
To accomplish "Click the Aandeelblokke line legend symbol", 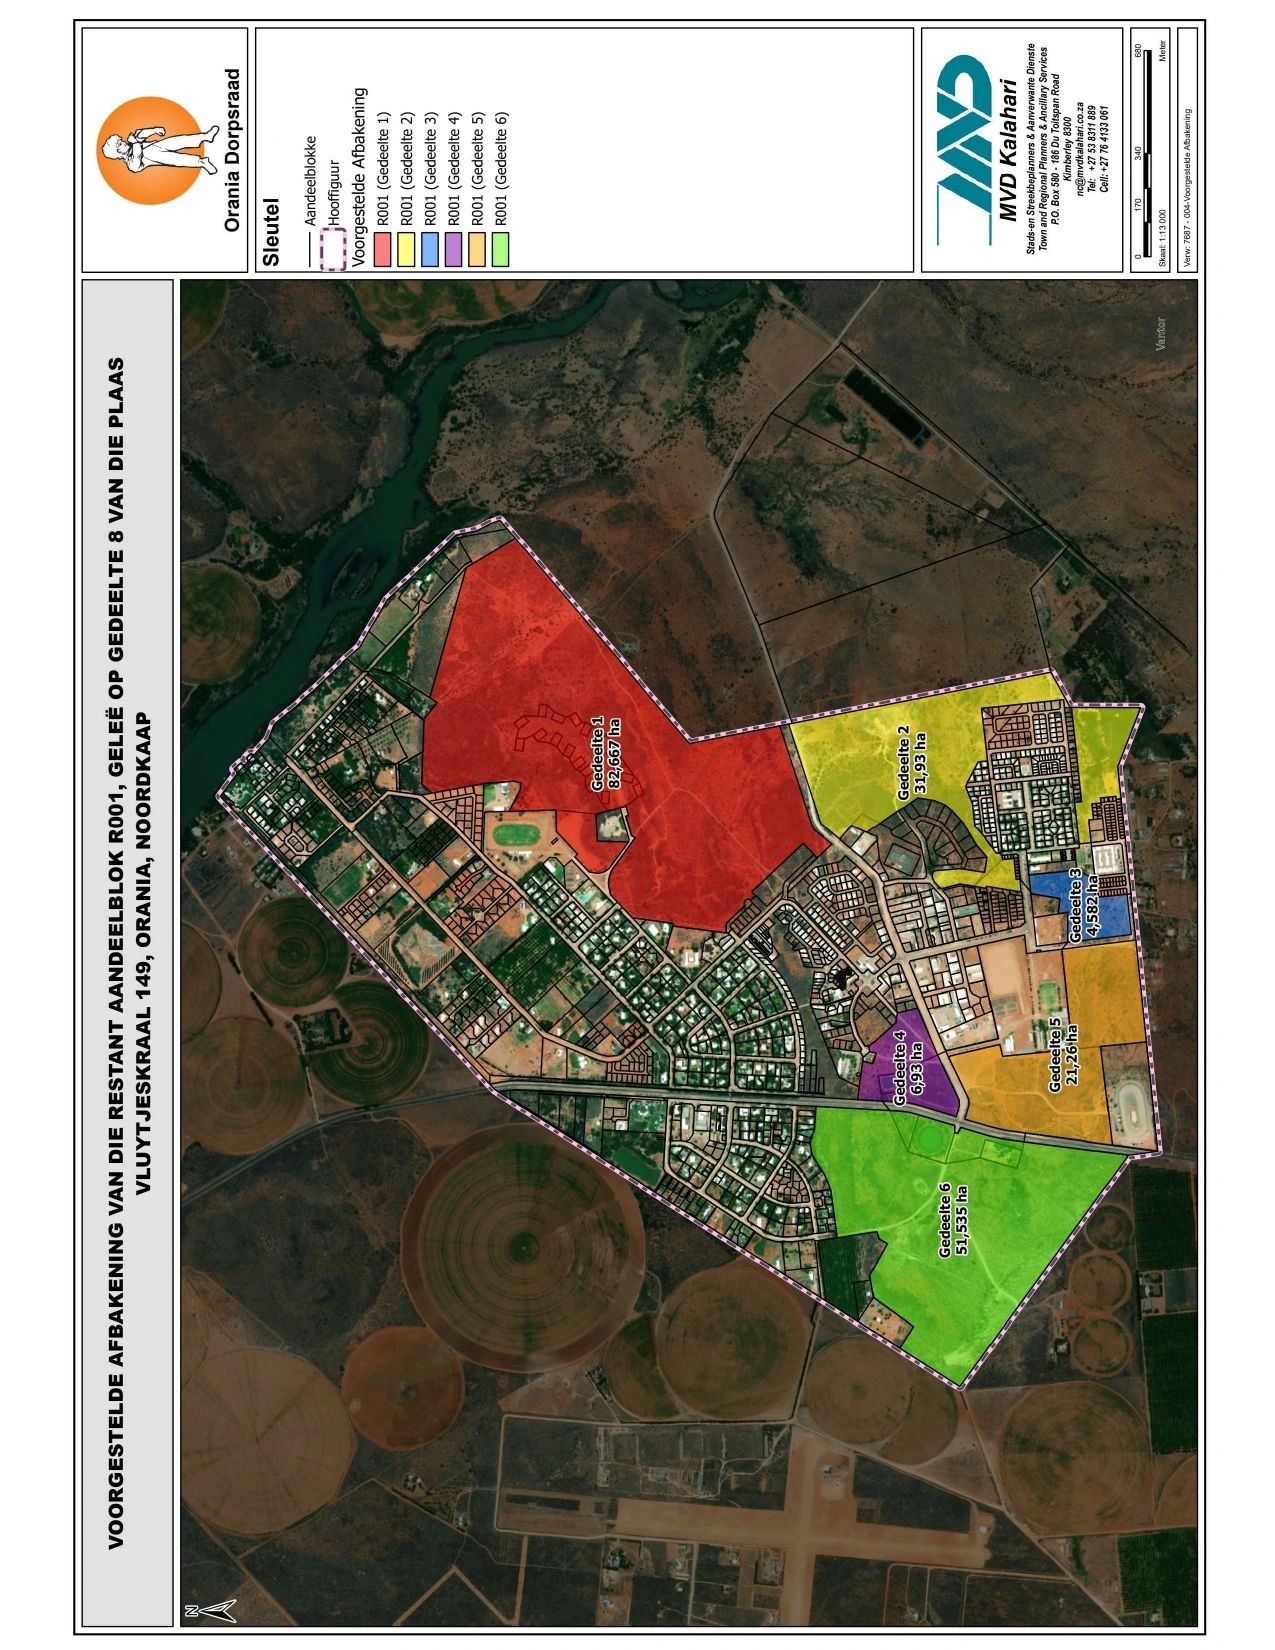I will pos(309,250).
